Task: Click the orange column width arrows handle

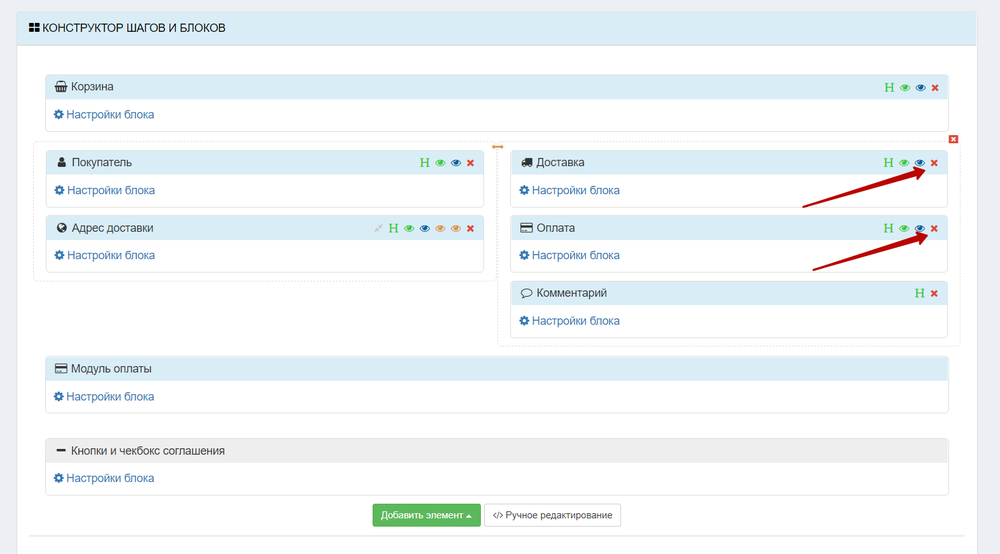Action: pyautogui.click(x=497, y=147)
